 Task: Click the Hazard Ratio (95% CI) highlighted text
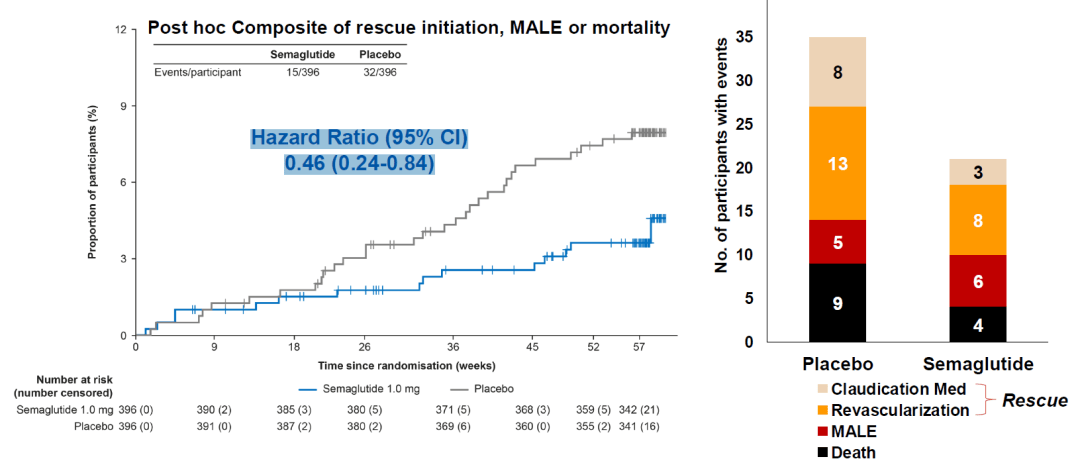[x=359, y=139]
